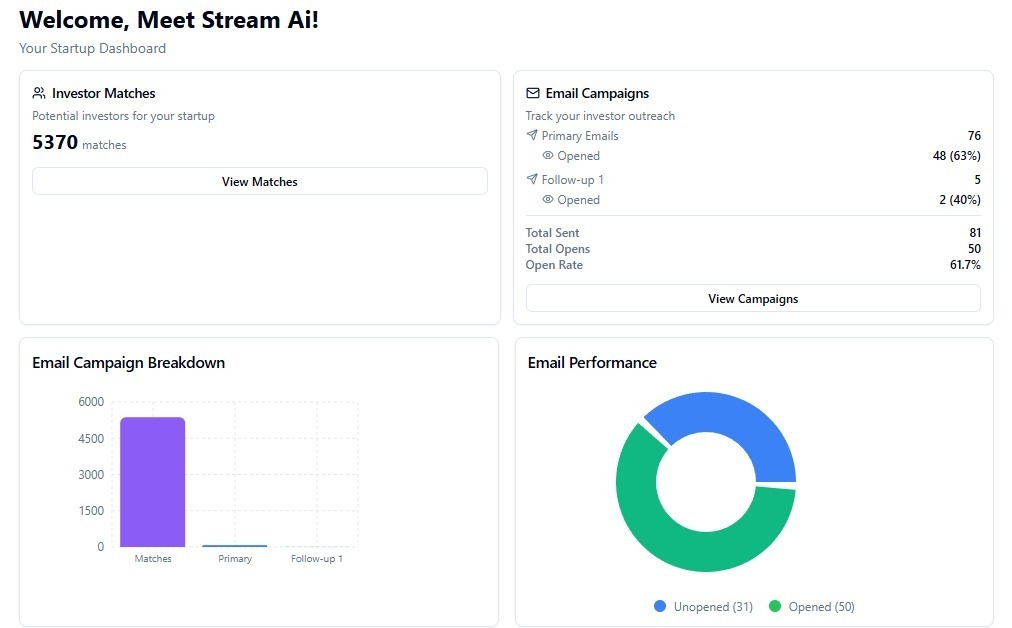Click the "Follow-up 1" x-axis label
Screen dimensions: 1012x628
(x=317, y=558)
